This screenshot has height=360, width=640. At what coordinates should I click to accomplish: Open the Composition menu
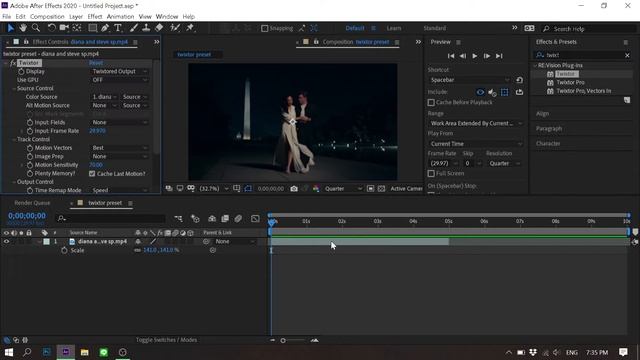47,17
